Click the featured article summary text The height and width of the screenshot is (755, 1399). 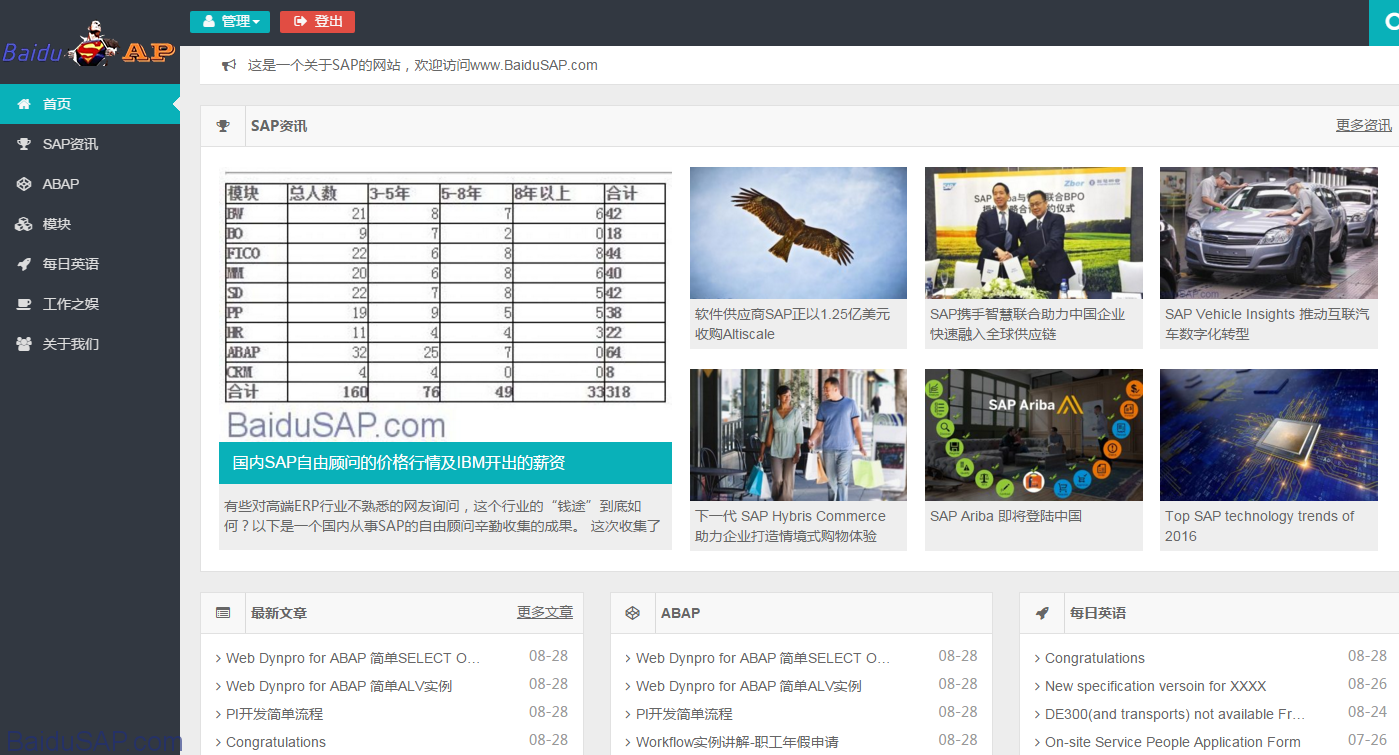[x=443, y=516]
